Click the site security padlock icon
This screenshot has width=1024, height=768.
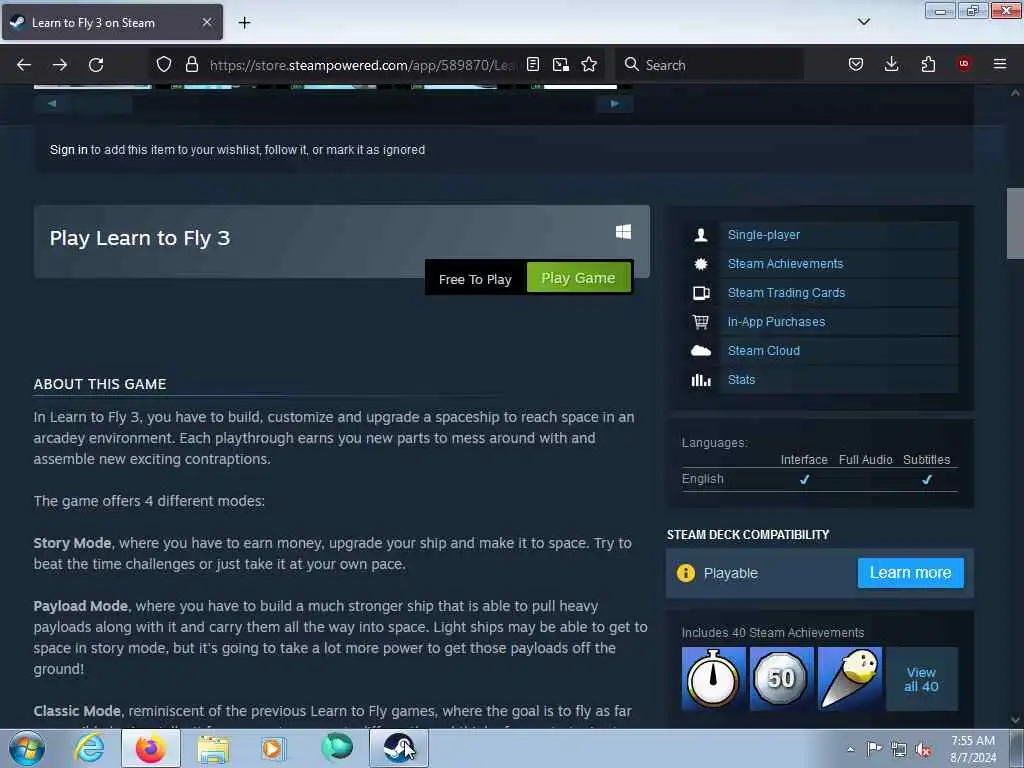click(x=191, y=64)
